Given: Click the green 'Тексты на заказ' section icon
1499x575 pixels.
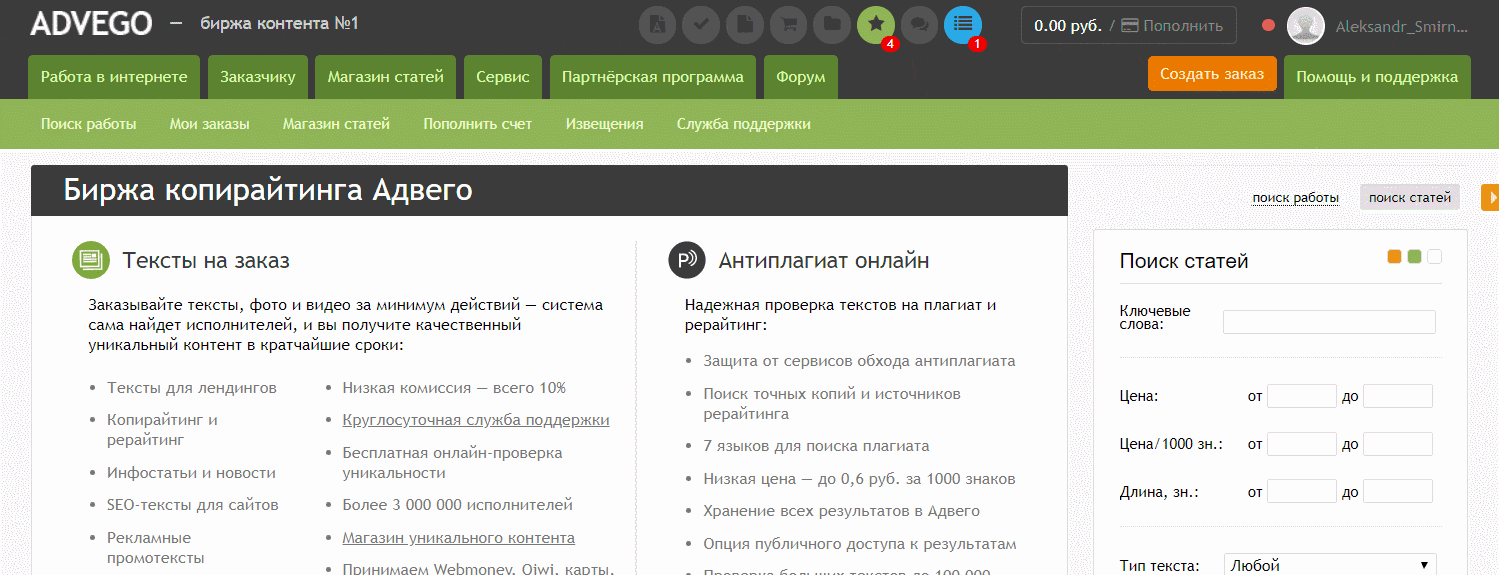Looking at the screenshot, I should point(91,260).
